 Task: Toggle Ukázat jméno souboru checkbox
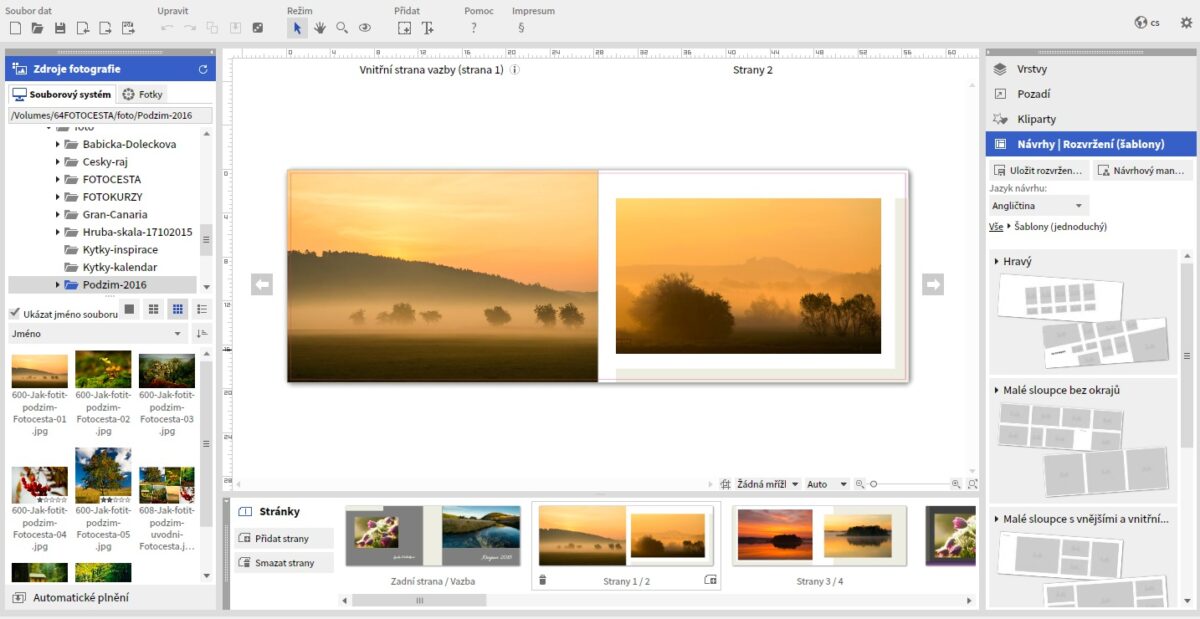(15, 313)
